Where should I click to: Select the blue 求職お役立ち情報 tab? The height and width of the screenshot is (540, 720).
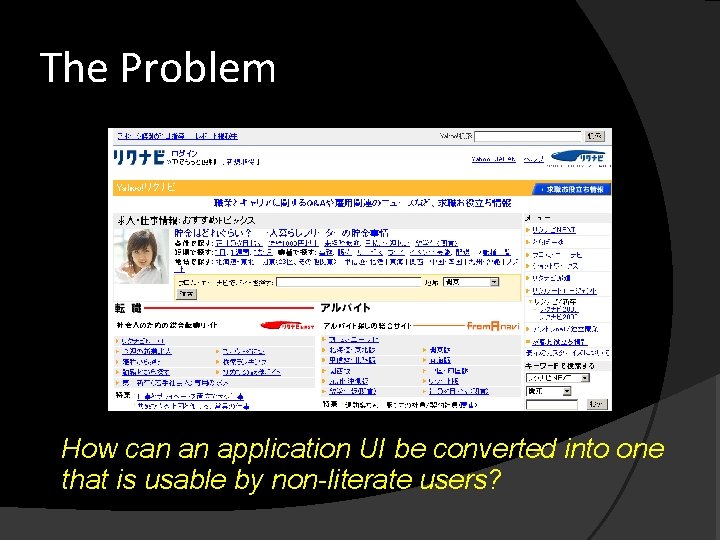[x=572, y=189]
